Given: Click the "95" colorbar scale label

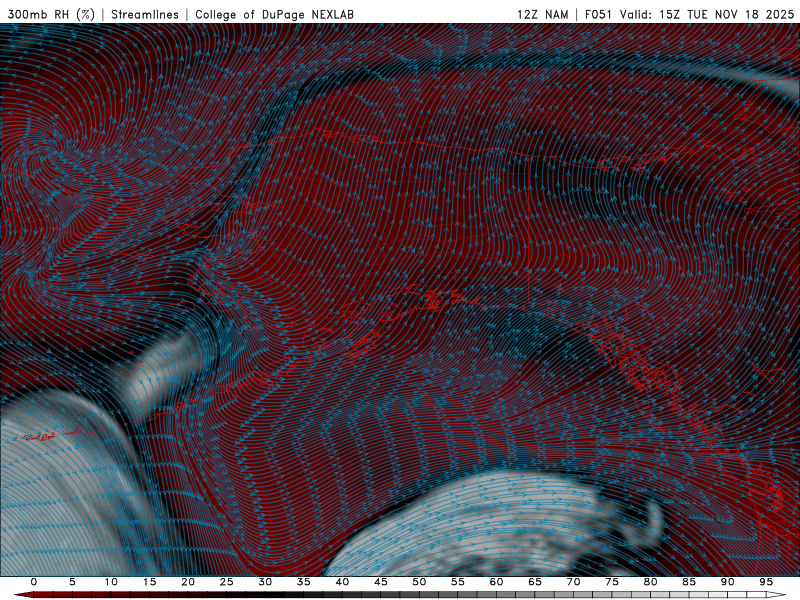Looking at the screenshot, I should [766, 582].
